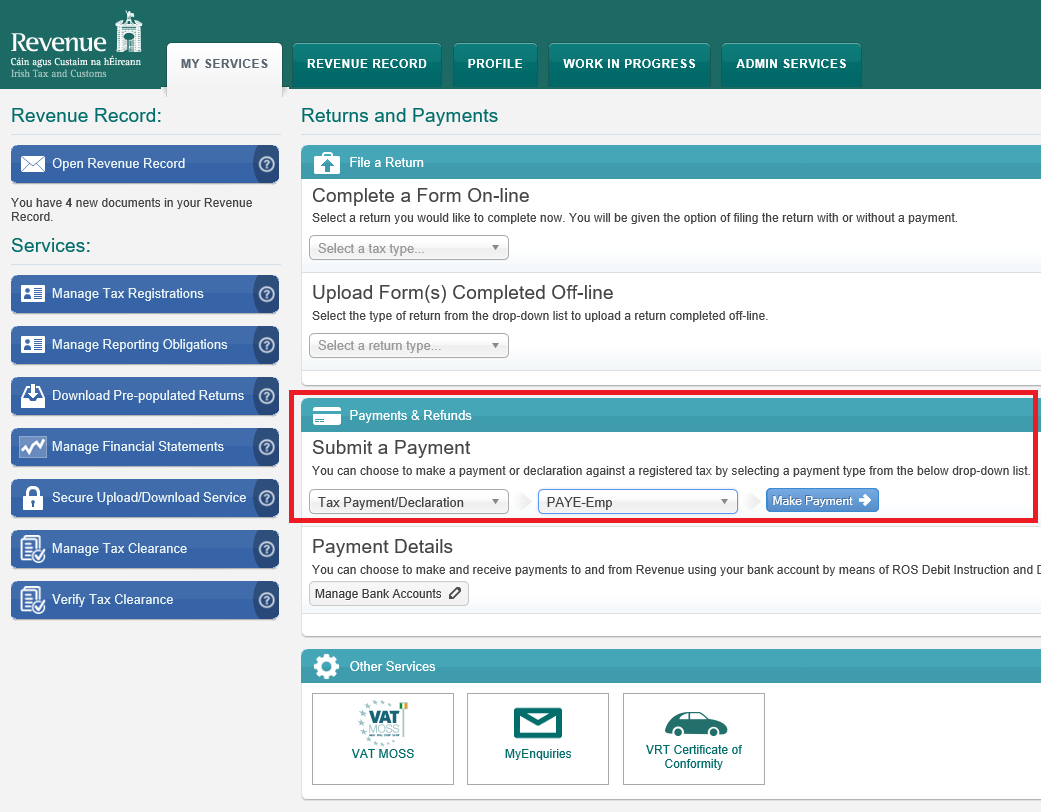Click the Revenue logo in header
The height and width of the screenshot is (812, 1041).
(76, 44)
